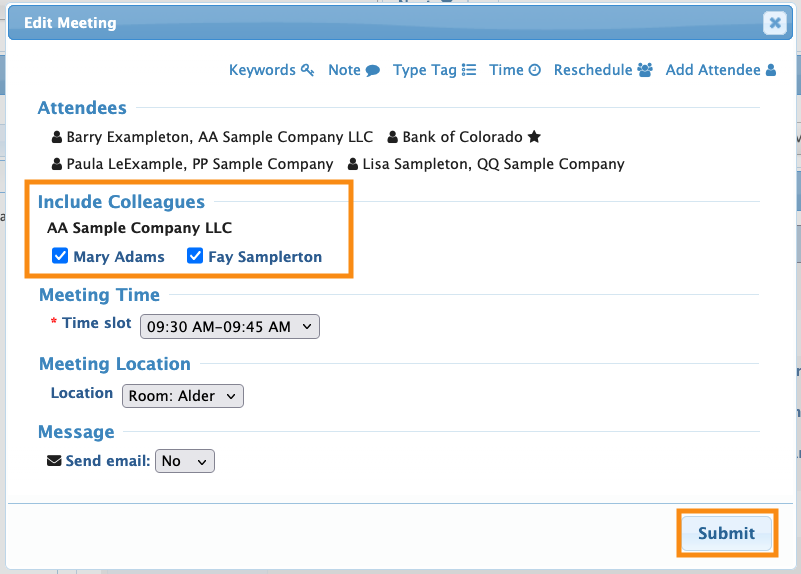Screen dimensions: 801x574
Task: Open the Send email dropdown
Action: [185, 461]
